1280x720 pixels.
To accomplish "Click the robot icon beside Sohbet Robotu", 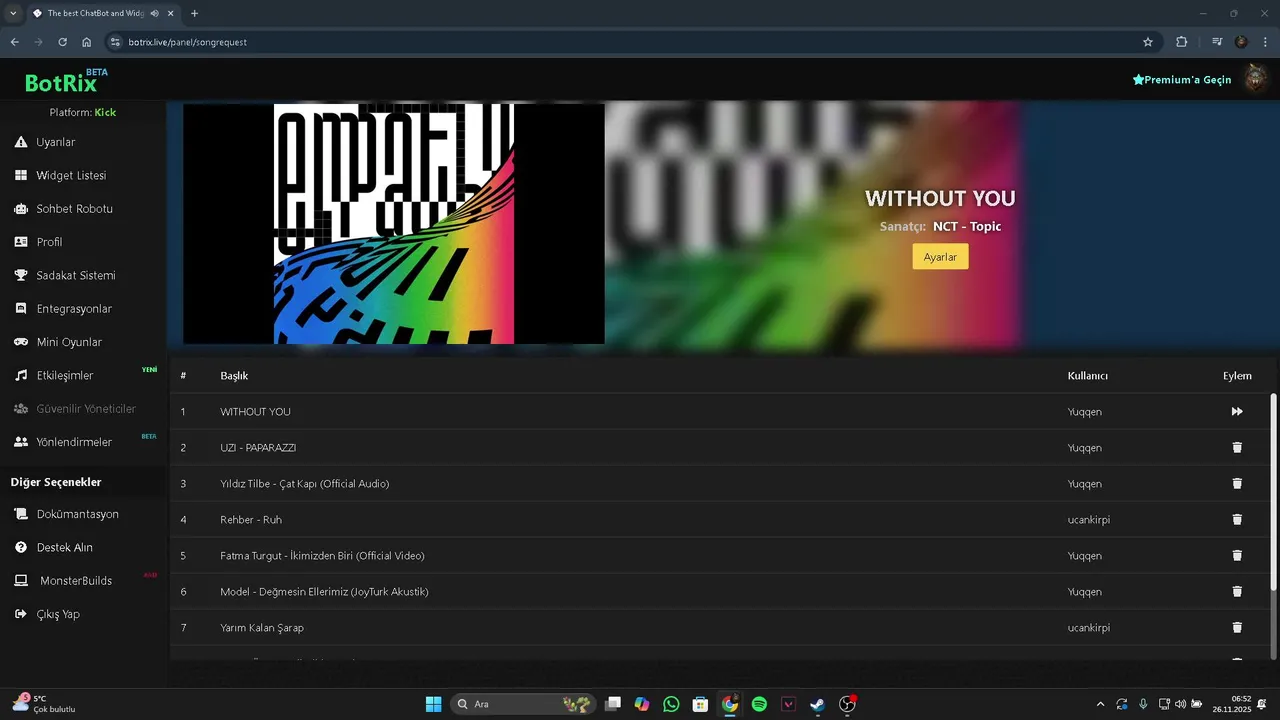I will coord(20,209).
